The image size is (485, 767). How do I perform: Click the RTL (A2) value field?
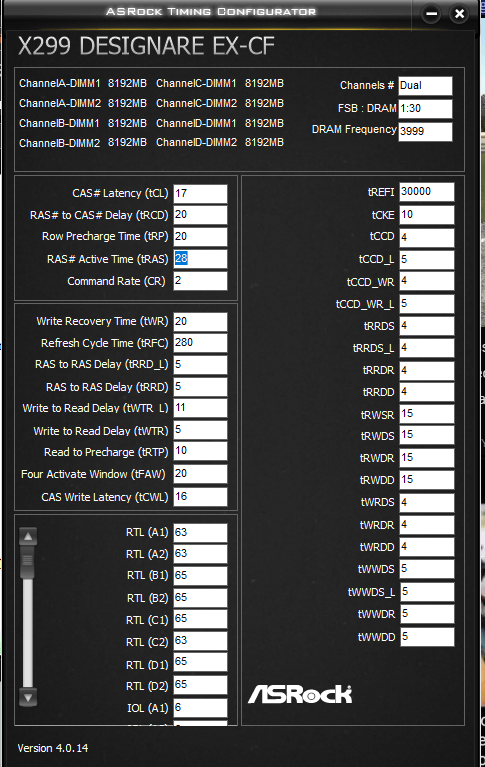coord(200,554)
